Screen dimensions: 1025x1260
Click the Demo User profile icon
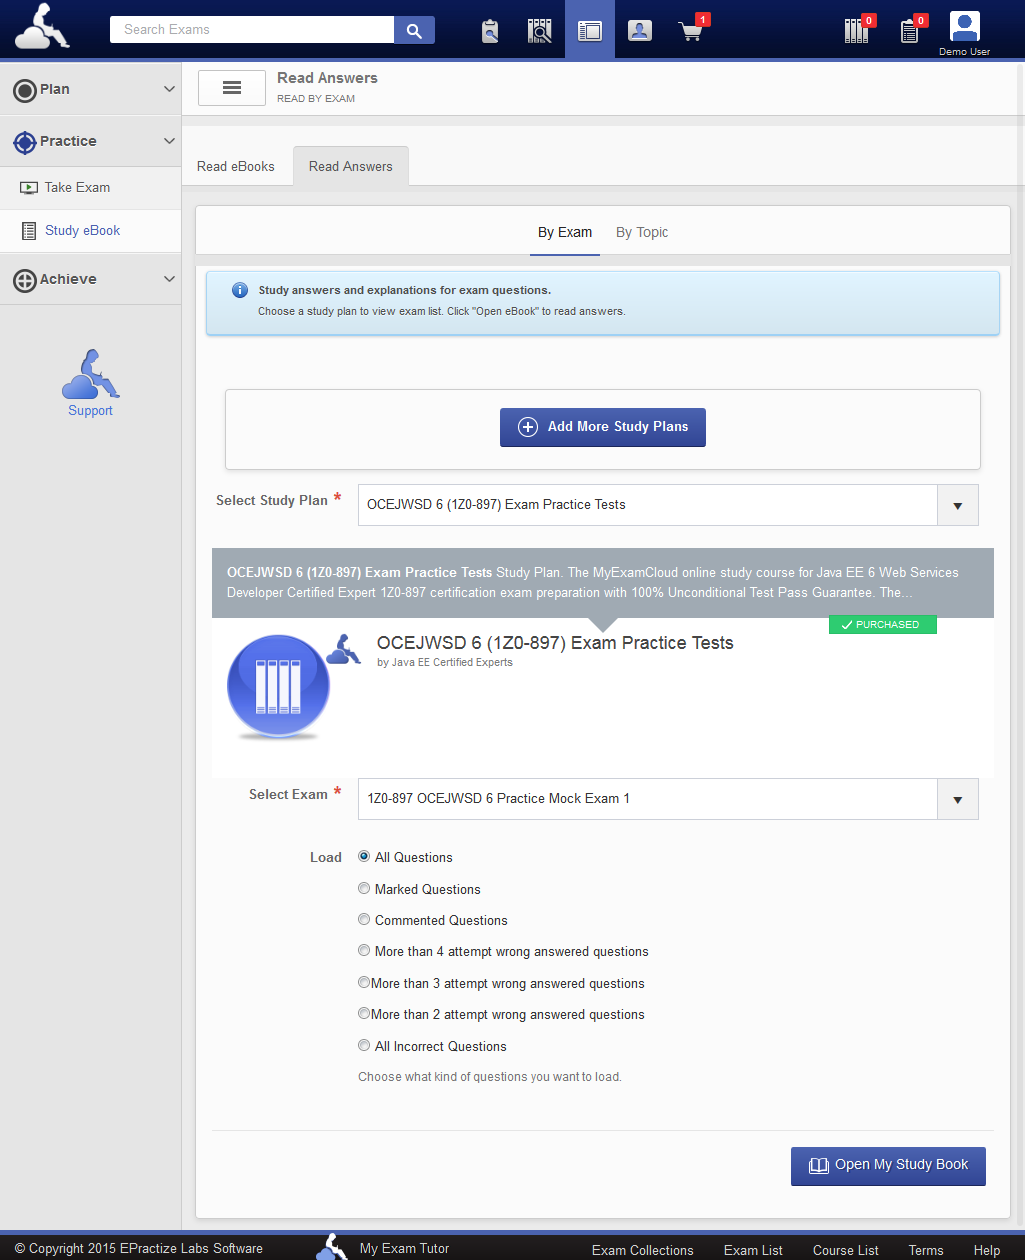(x=964, y=27)
